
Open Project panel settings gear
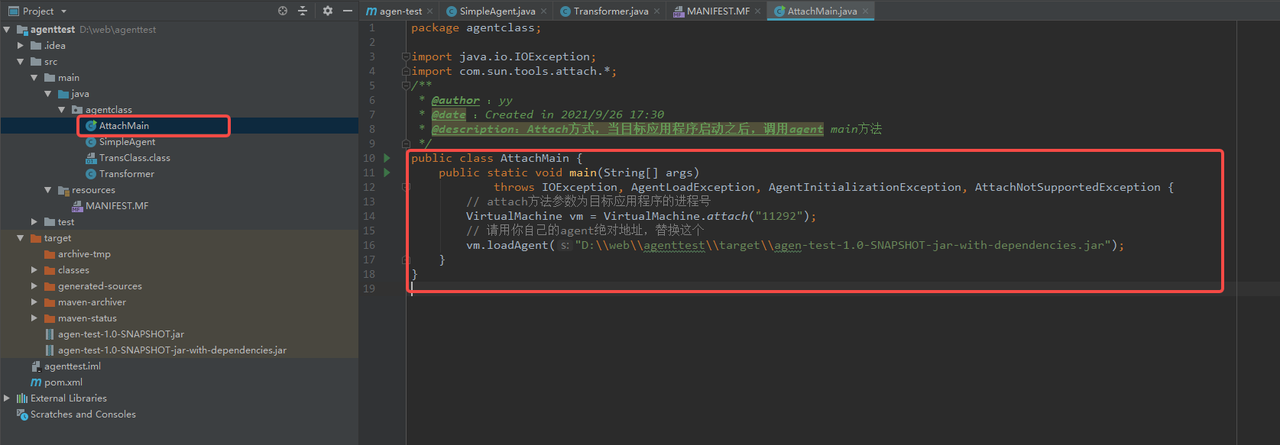coord(328,11)
